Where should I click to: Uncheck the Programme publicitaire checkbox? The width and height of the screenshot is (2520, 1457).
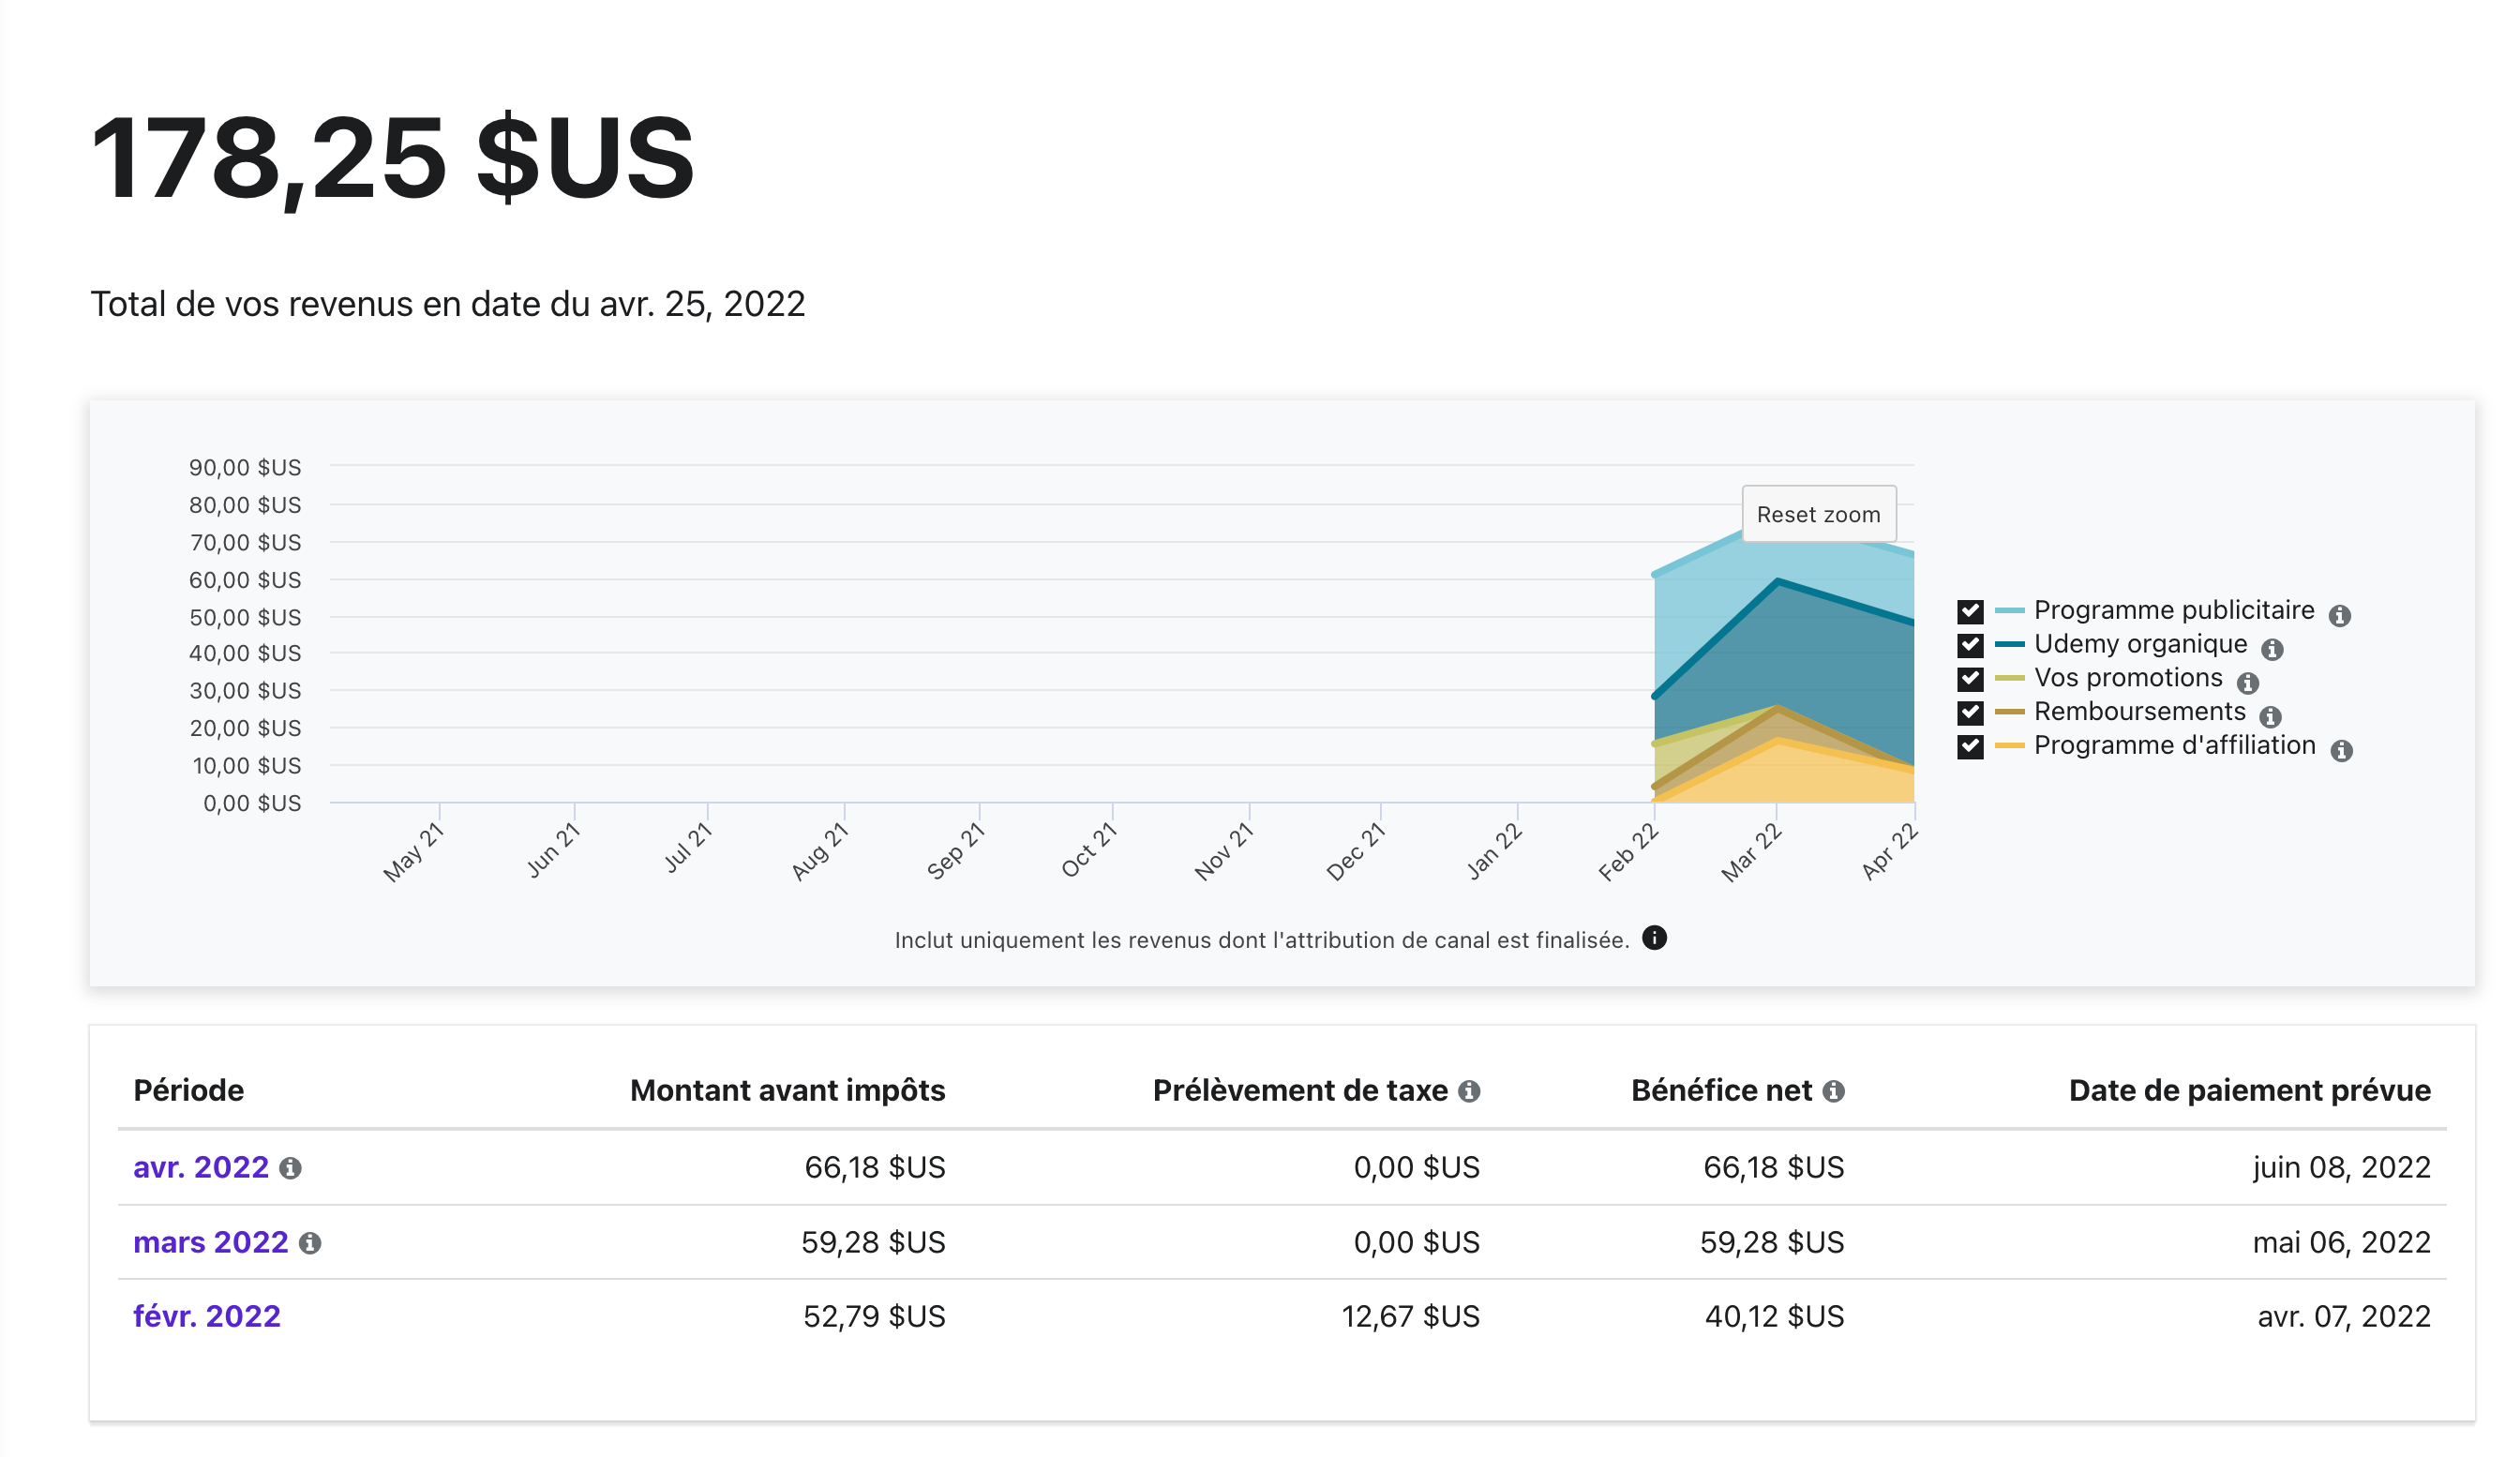tap(1970, 611)
